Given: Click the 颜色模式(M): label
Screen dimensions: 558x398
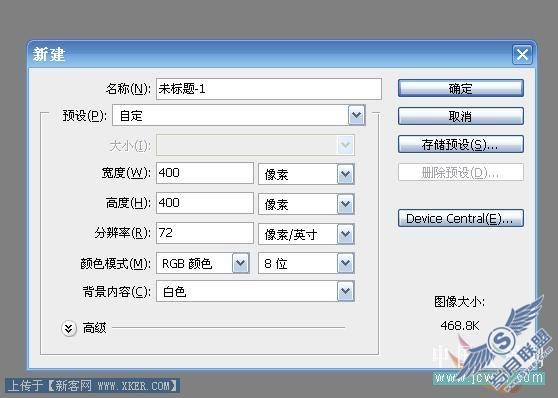Looking at the screenshot, I should pyautogui.click(x=116, y=263).
